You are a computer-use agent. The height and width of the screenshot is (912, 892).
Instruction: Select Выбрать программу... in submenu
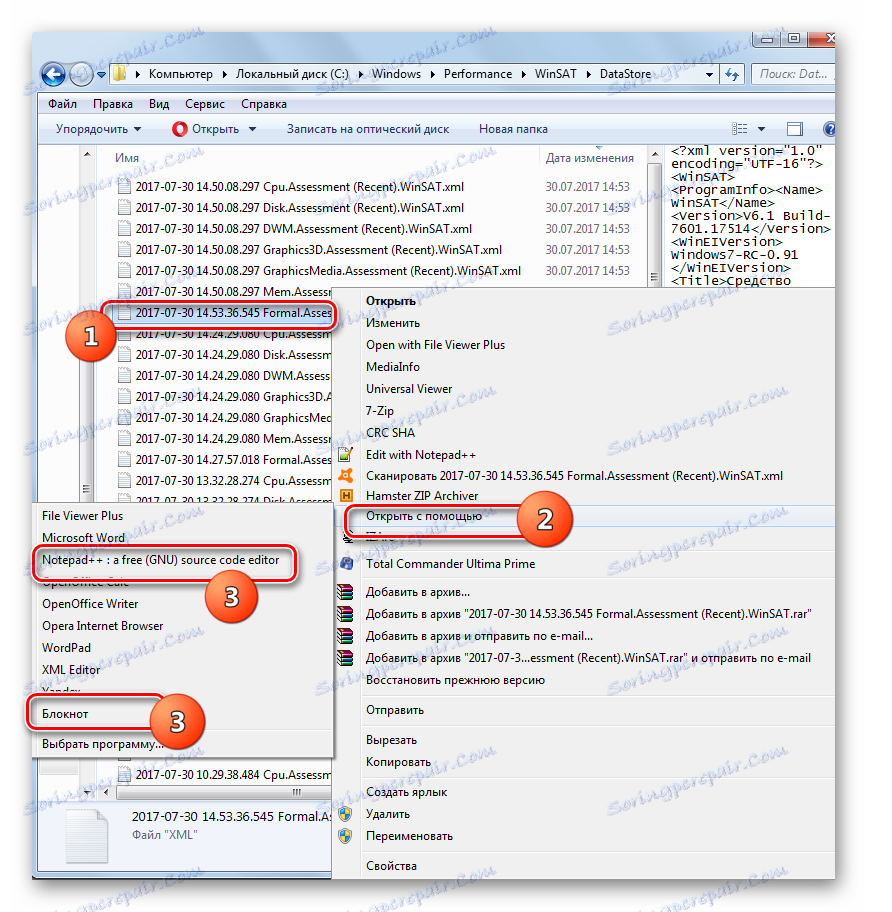(x=102, y=744)
